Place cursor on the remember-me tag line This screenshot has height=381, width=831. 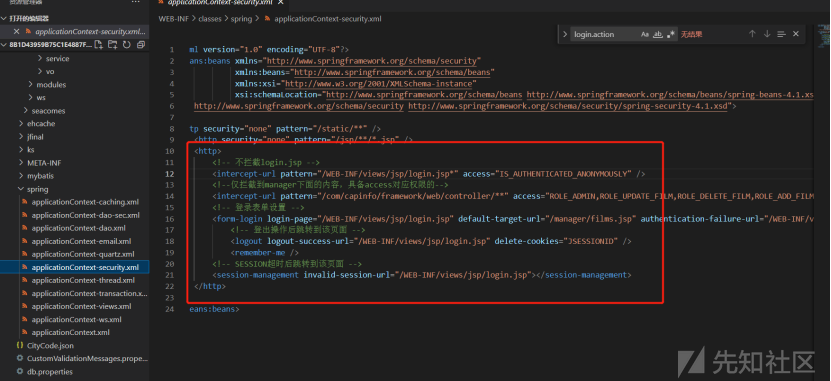coord(264,253)
